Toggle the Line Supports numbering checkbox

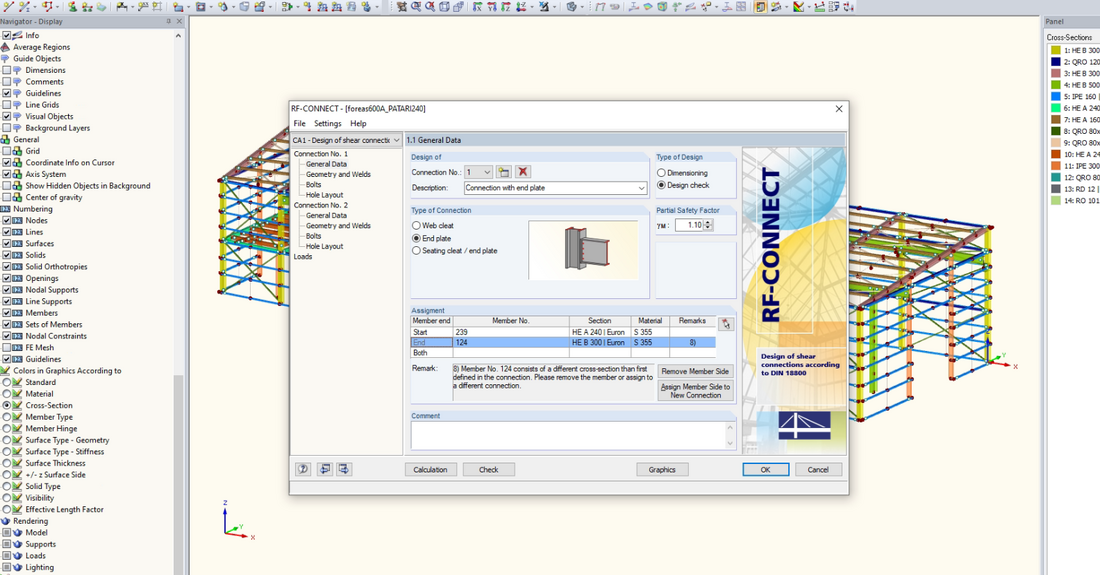click(7, 301)
